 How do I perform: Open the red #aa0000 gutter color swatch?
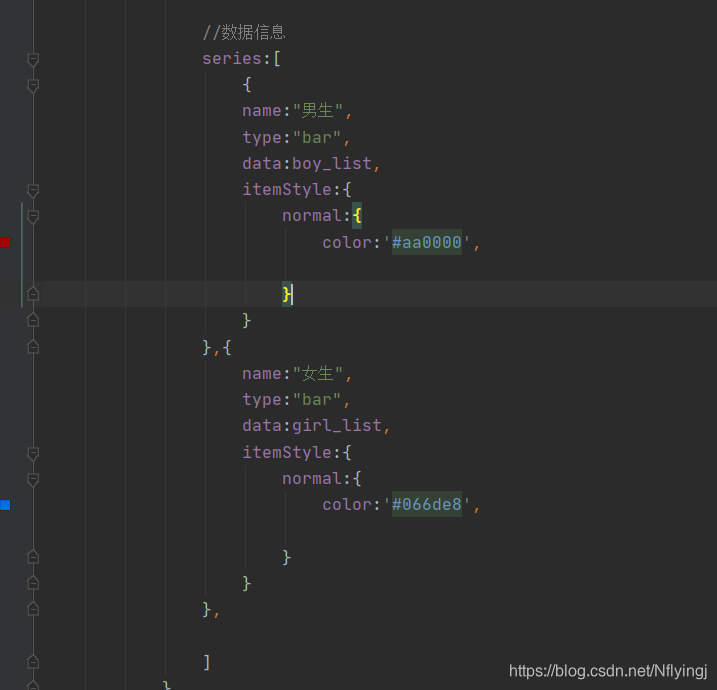[x=5, y=242]
